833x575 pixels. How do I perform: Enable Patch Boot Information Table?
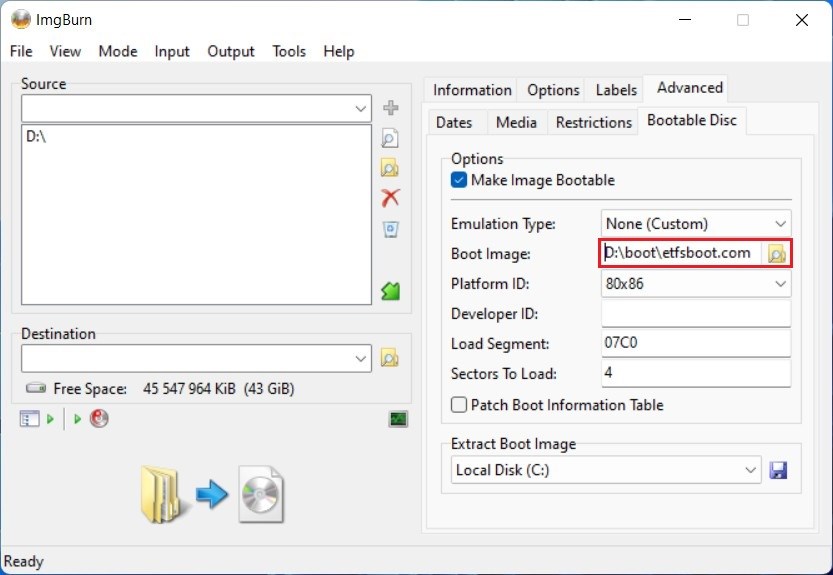(x=459, y=405)
